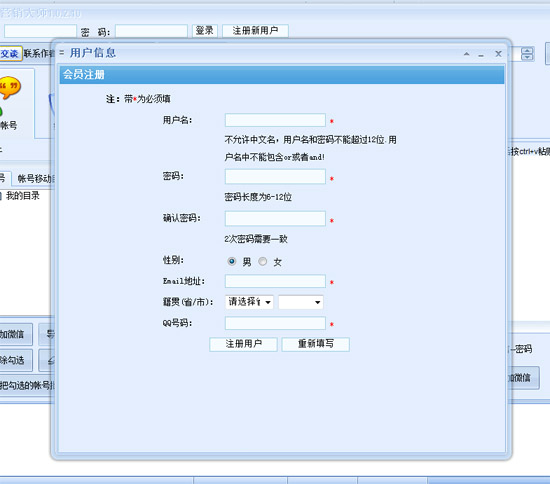Click the 注册新用户 button
Image resolution: width=550 pixels, height=484 pixels.
pos(255,31)
